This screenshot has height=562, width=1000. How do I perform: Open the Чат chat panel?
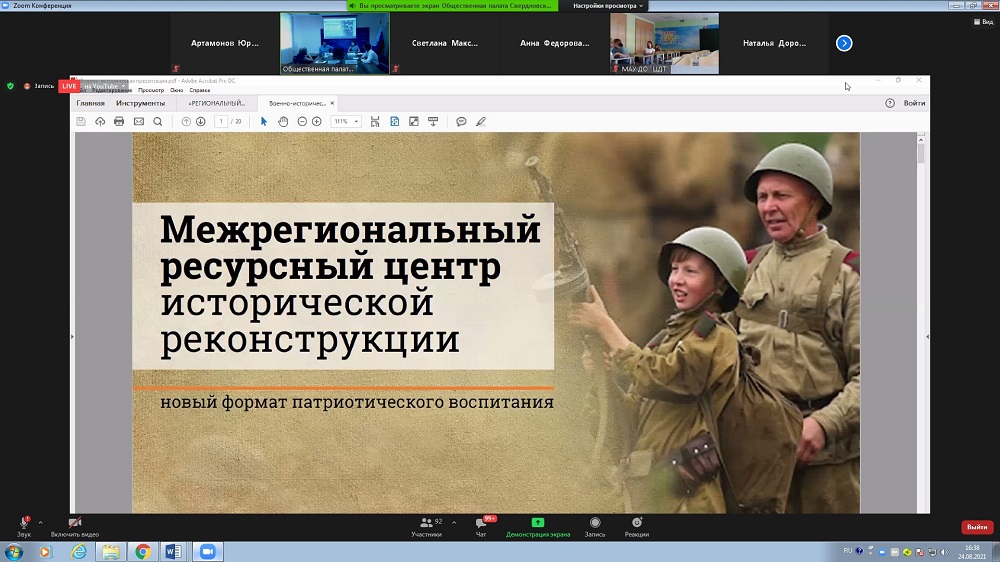pos(481,526)
